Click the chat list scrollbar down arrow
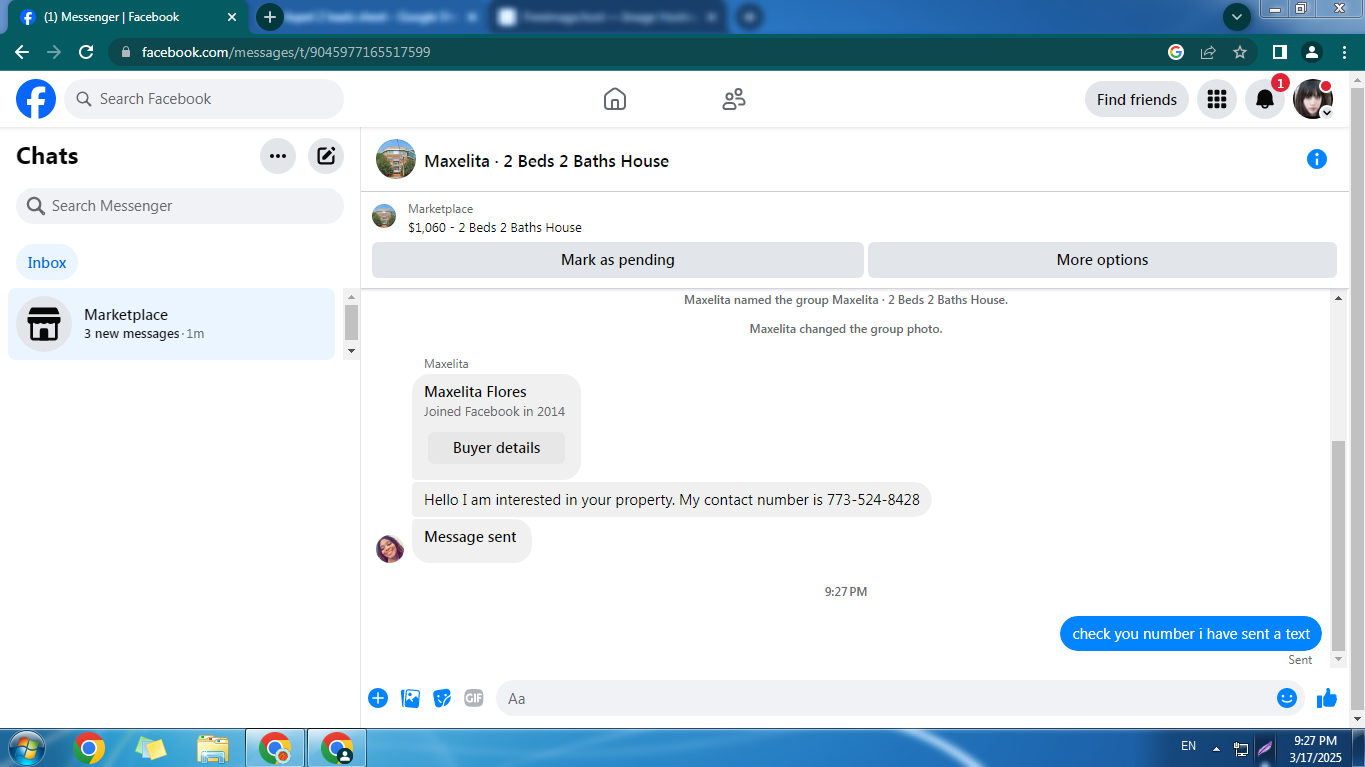The height and width of the screenshot is (767, 1365). coord(351,351)
